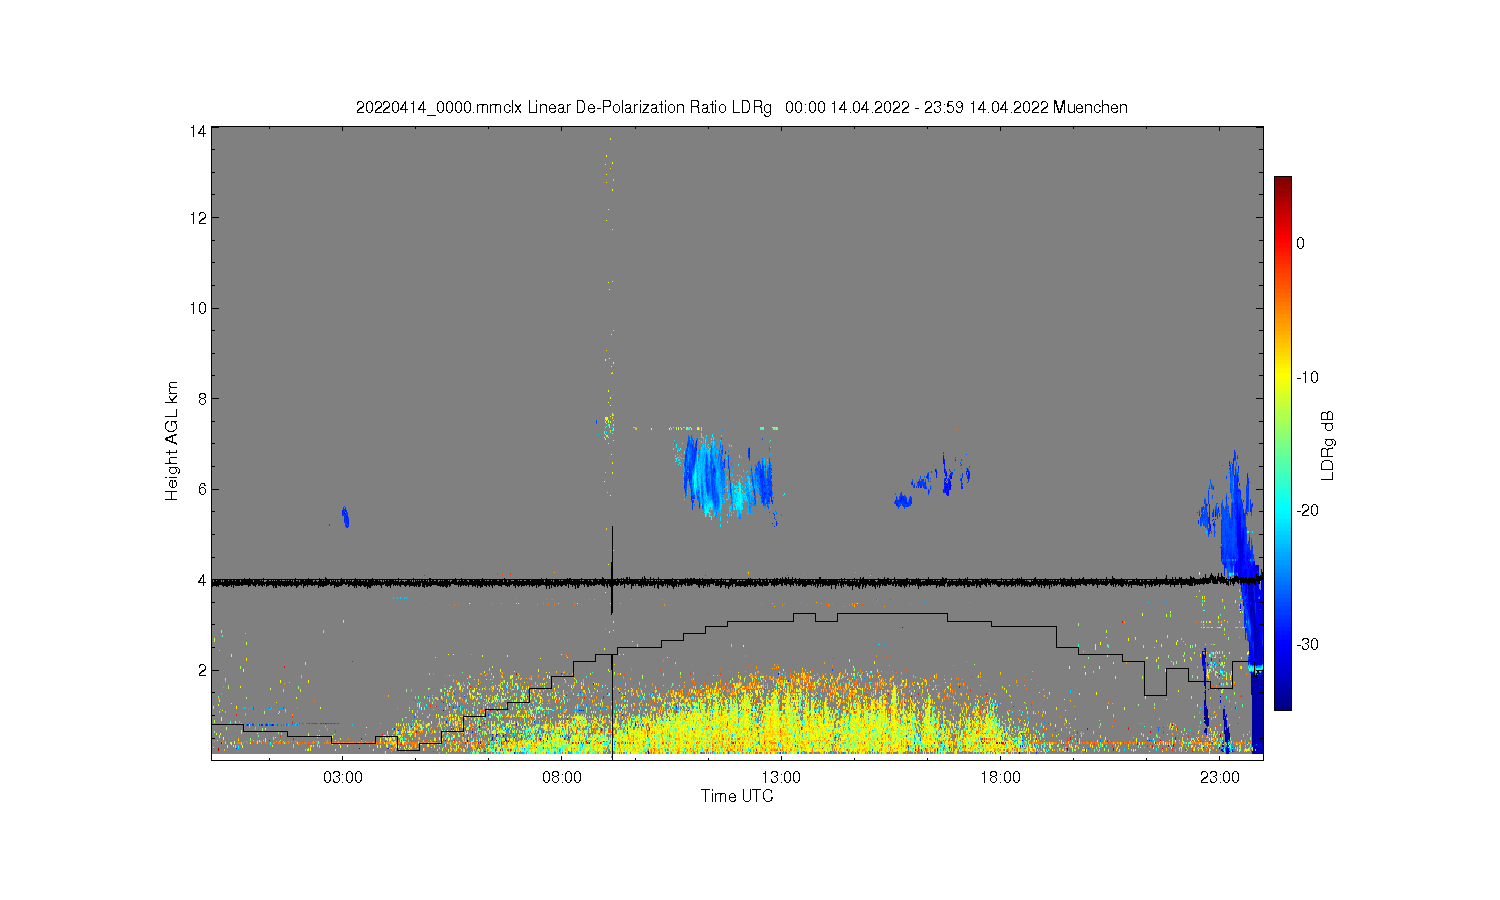Screen dimensions: 1500x900
Task: Click the colorbar value -20
Action: 1308,510
